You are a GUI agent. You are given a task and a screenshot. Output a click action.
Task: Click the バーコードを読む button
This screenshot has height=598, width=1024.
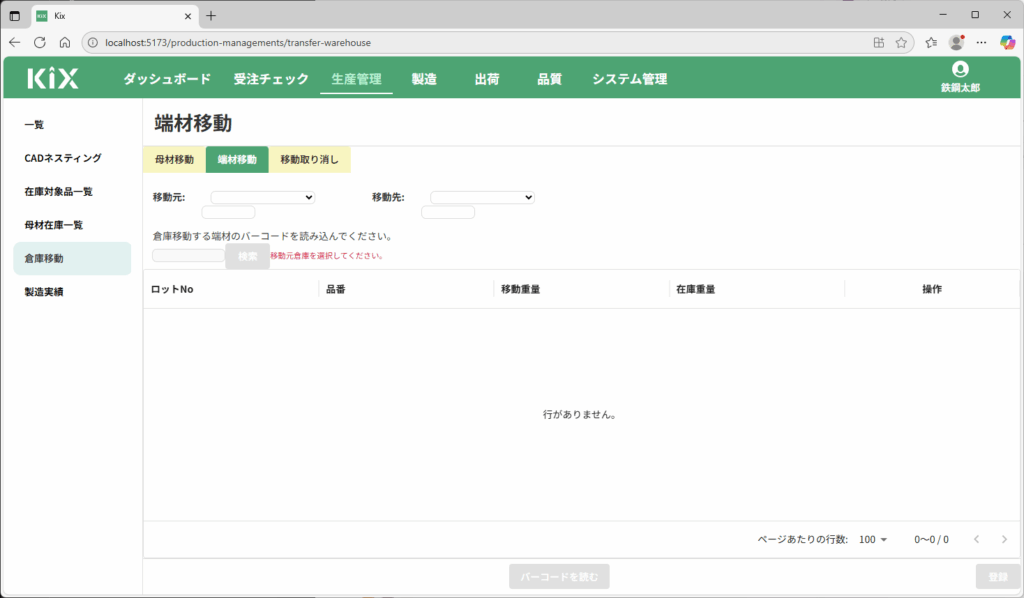coord(559,577)
